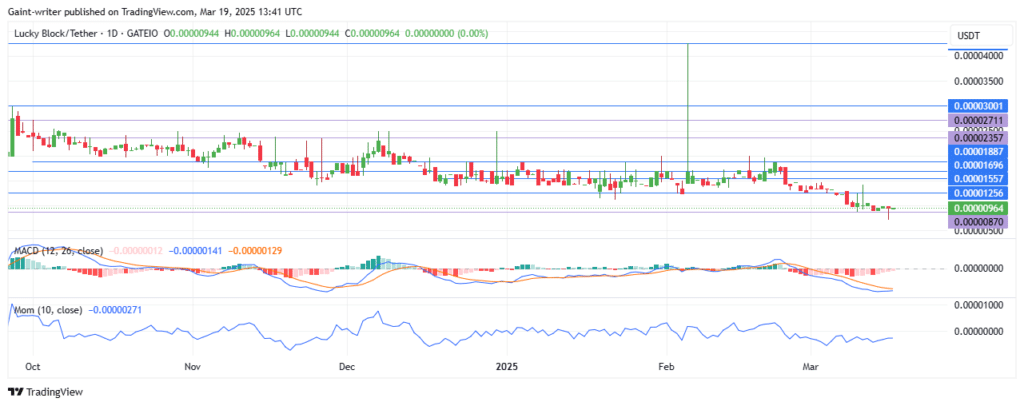Click the Nov label on time axis

(x=193, y=367)
